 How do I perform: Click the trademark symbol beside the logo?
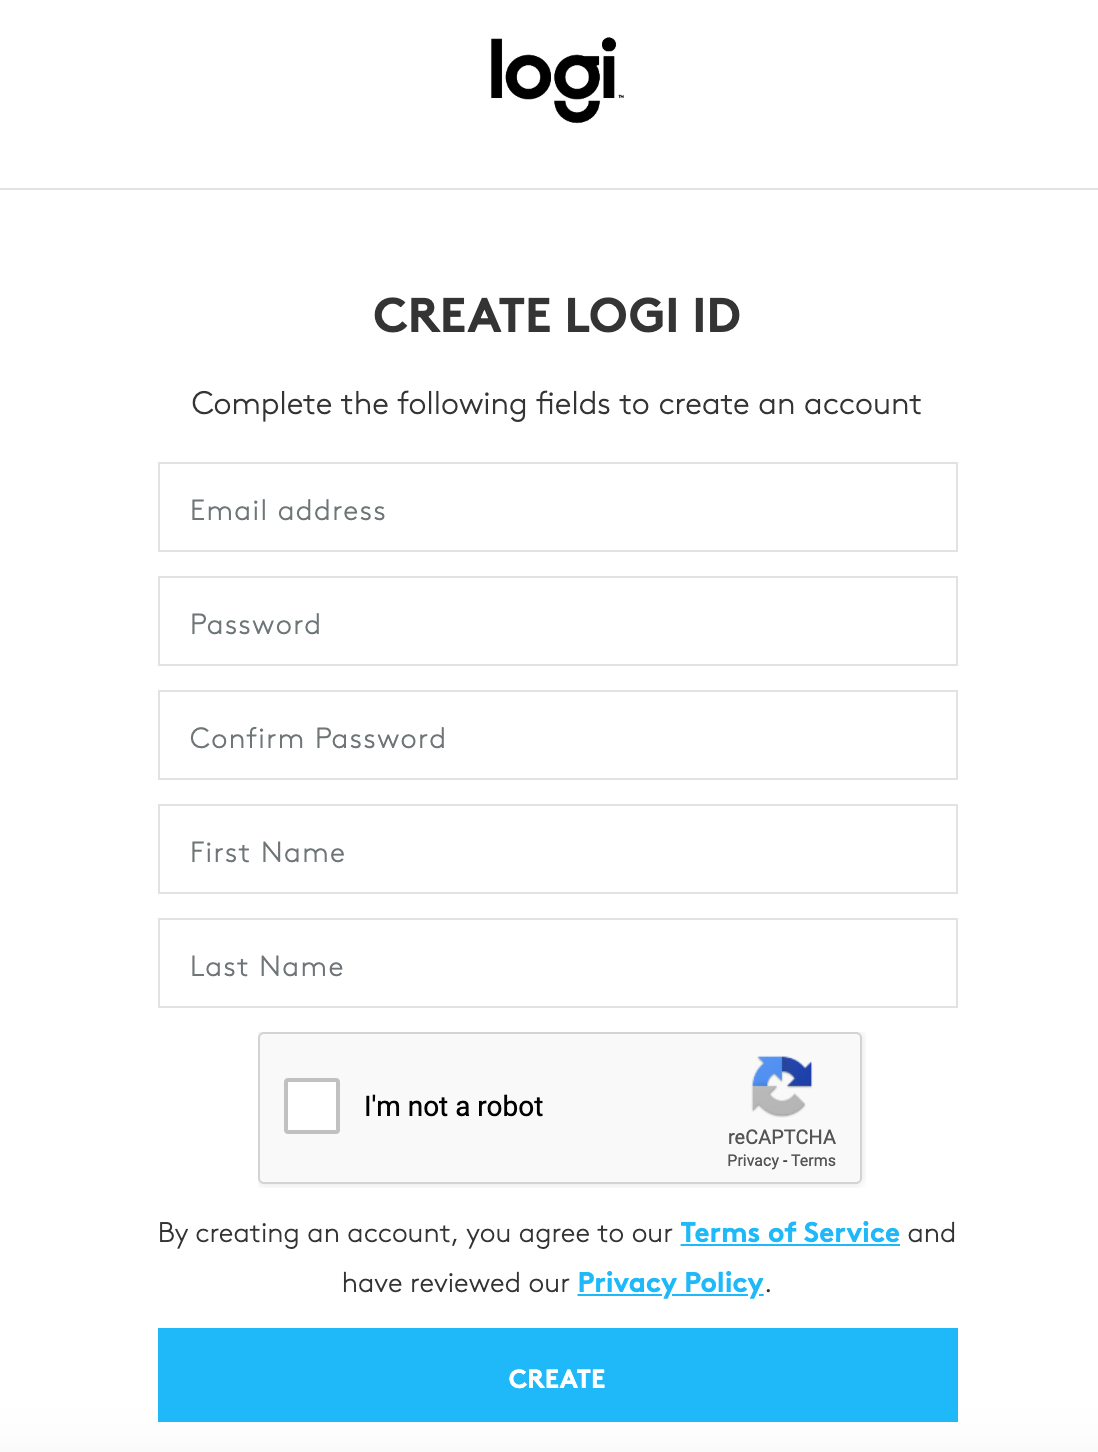point(621,97)
